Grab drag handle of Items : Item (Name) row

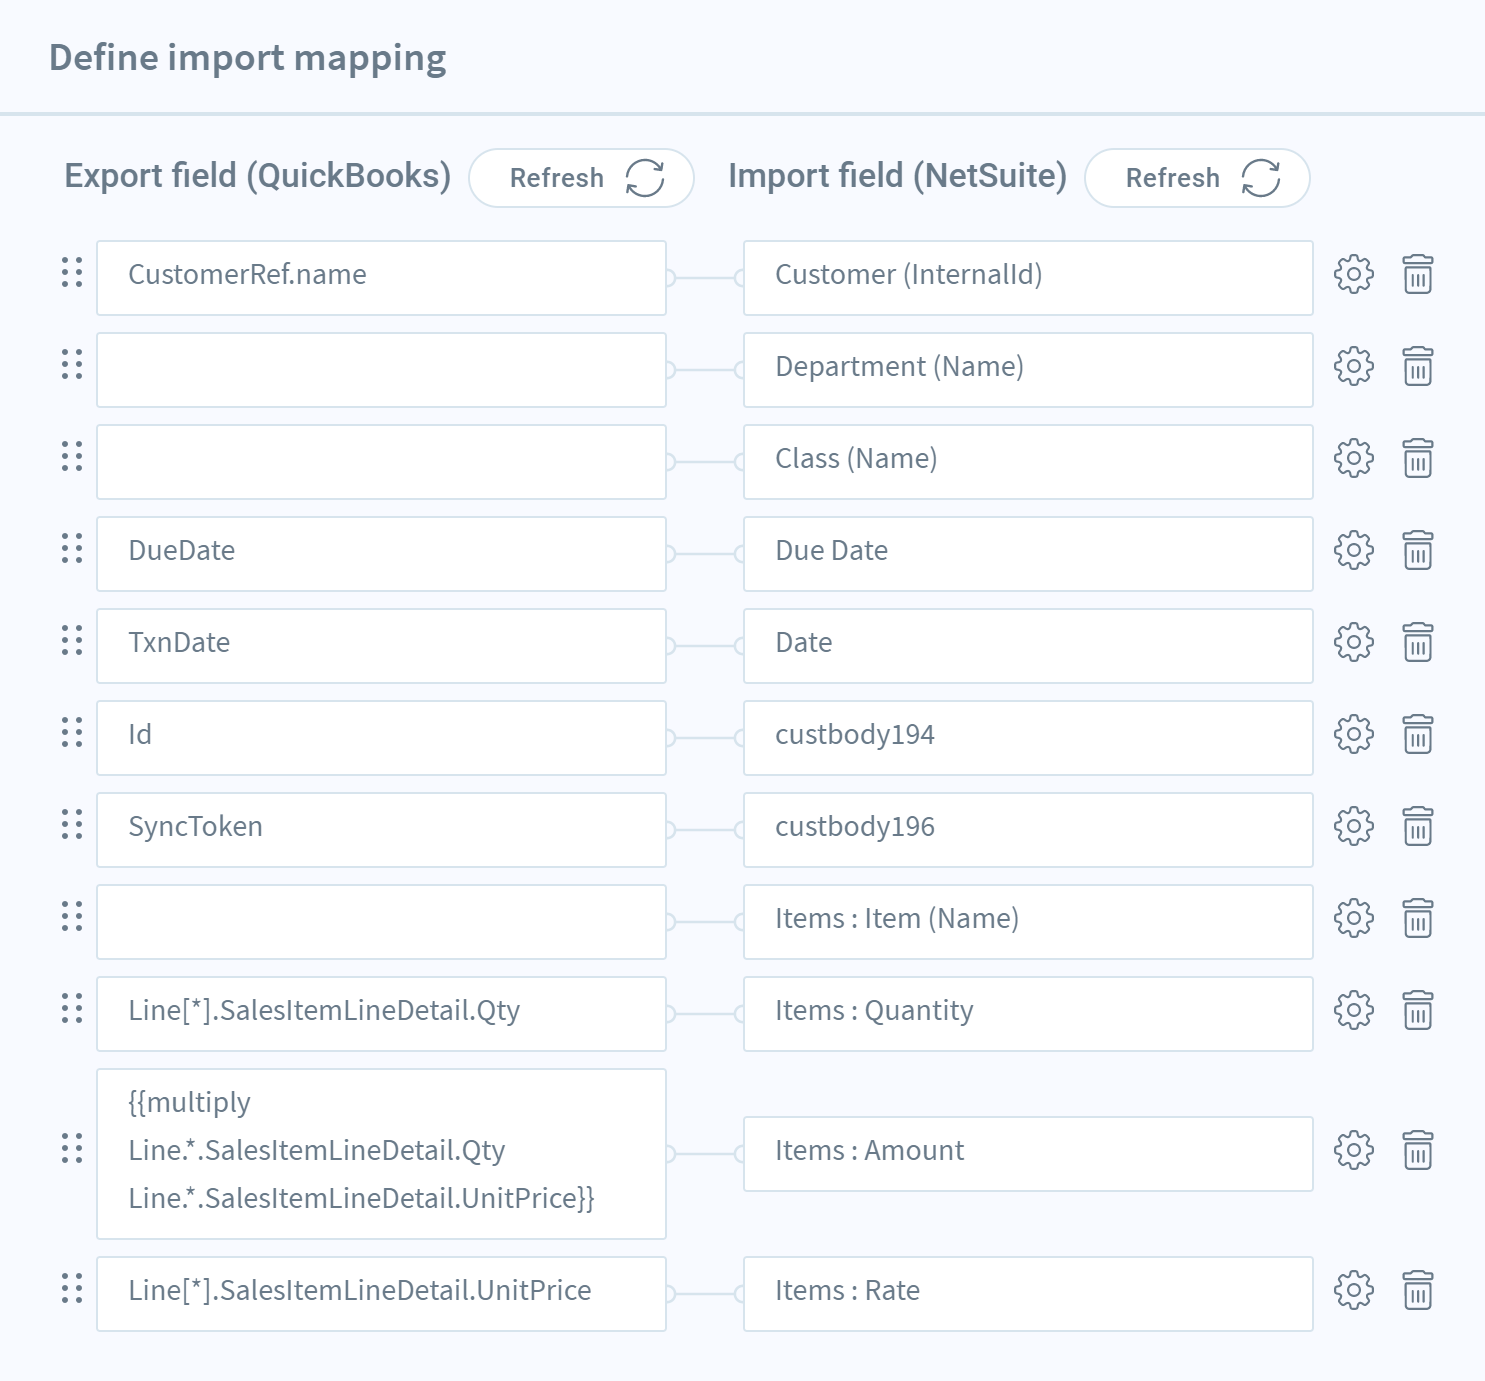72,916
